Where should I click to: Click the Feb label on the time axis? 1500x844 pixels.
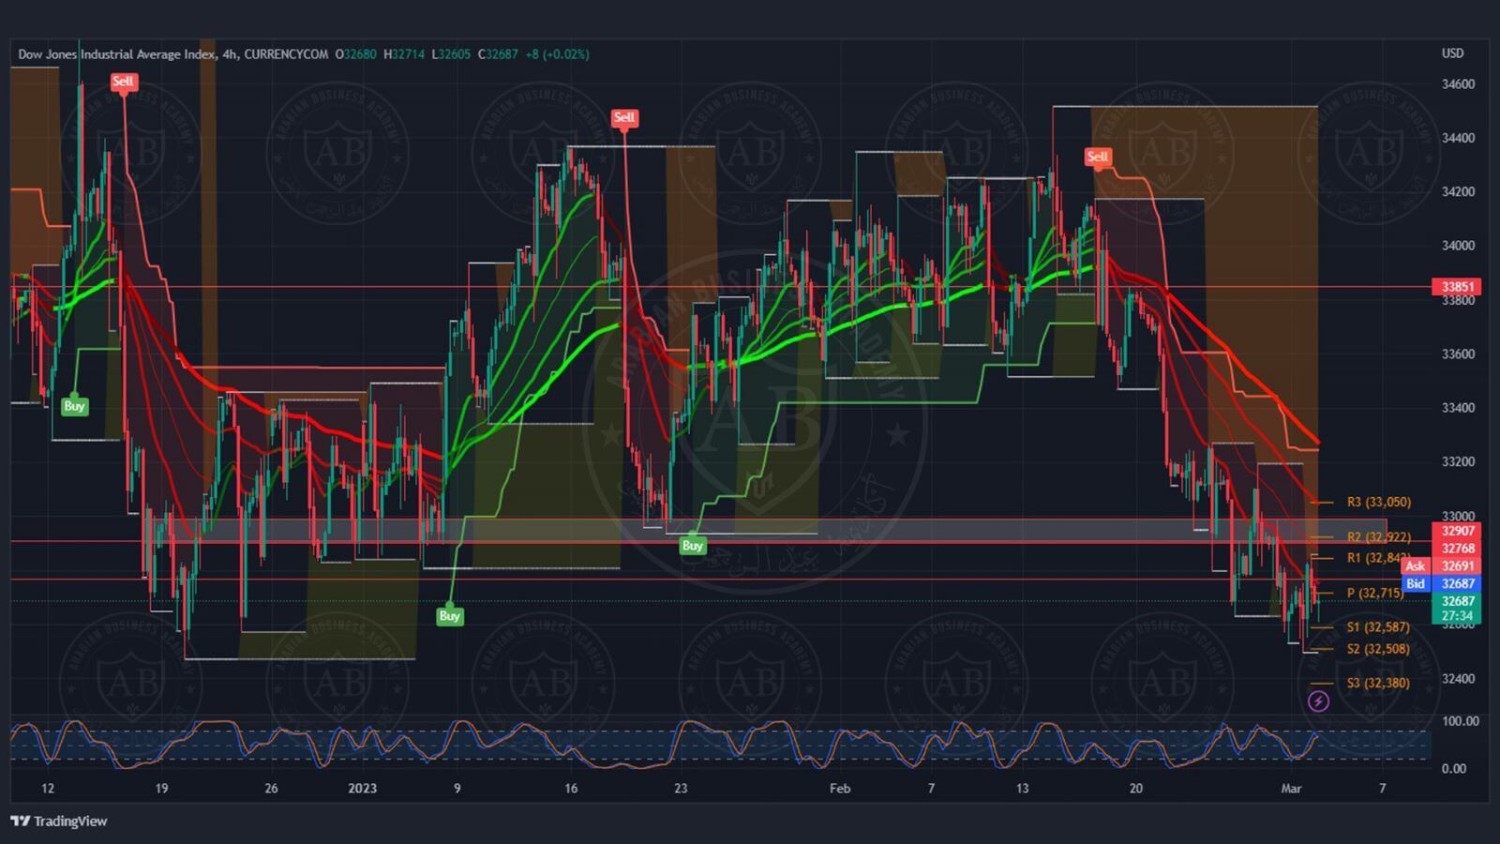tap(840, 788)
